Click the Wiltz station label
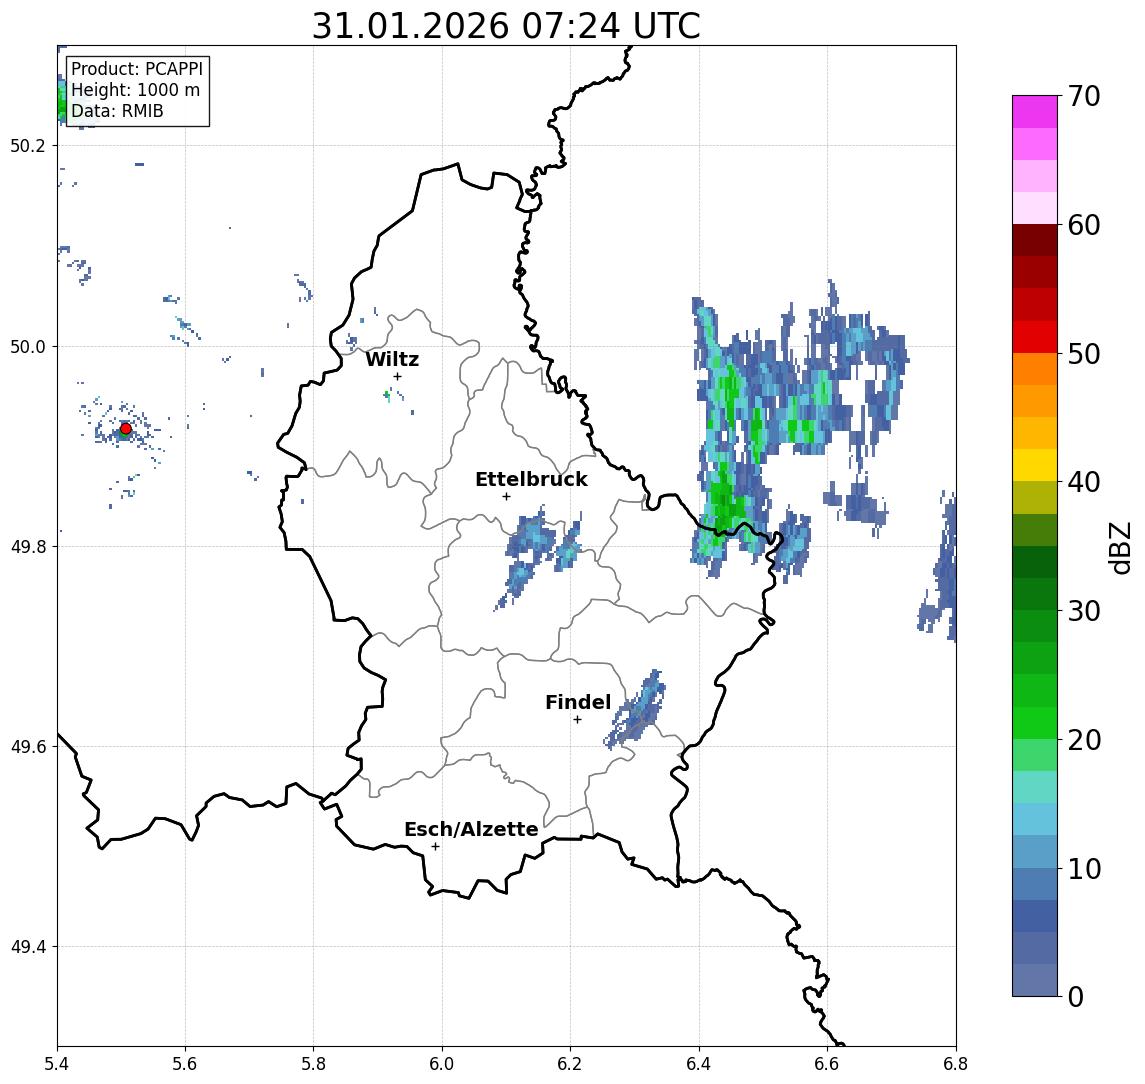The image size is (1145, 1084). [x=392, y=359]
